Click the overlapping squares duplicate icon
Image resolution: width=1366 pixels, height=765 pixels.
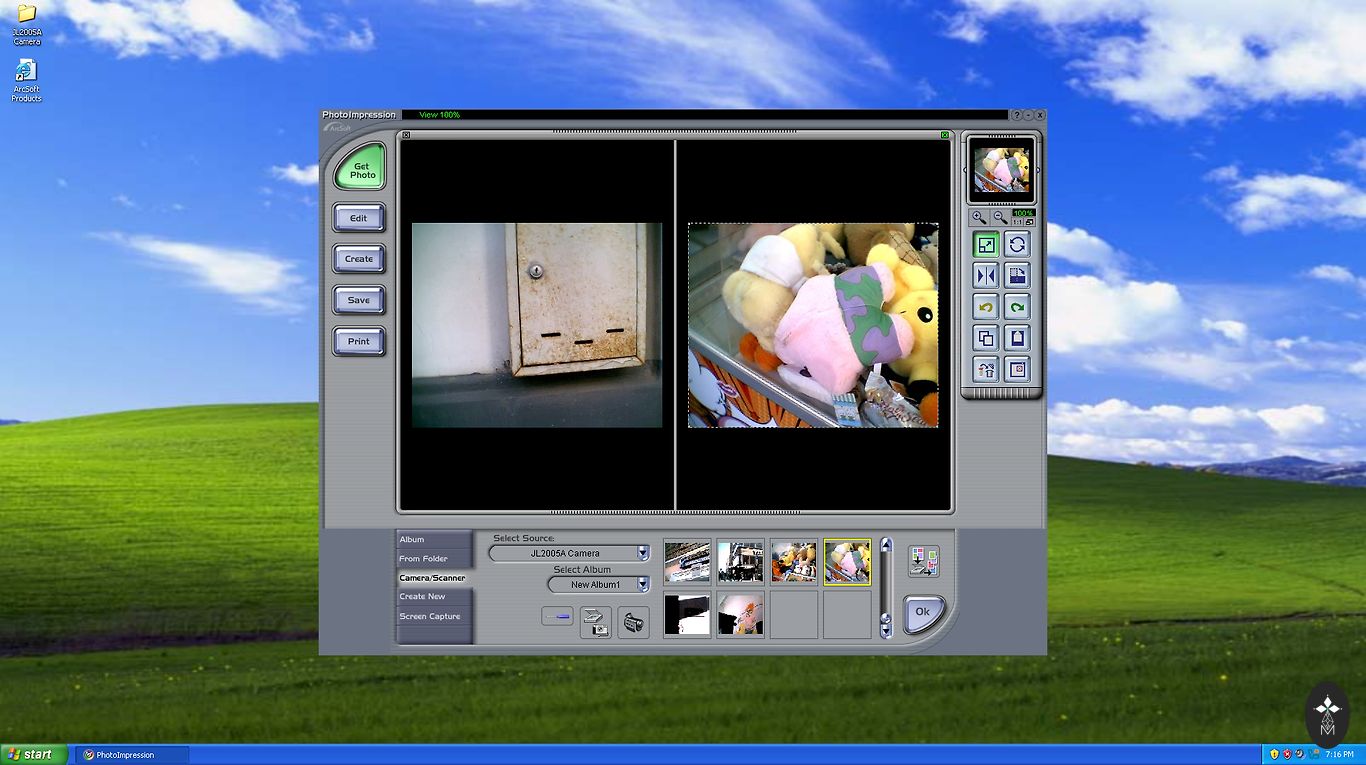(986, 338)
